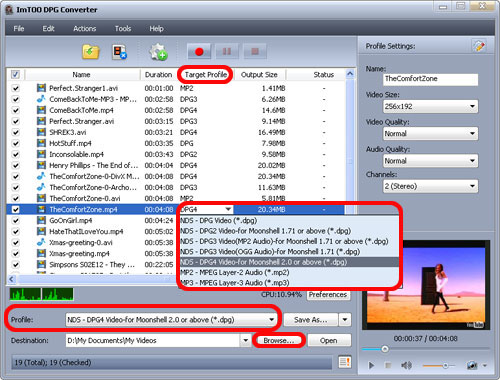Click the preview seek slider handle
Screen dimensions: 500x380
click(385, 349)
